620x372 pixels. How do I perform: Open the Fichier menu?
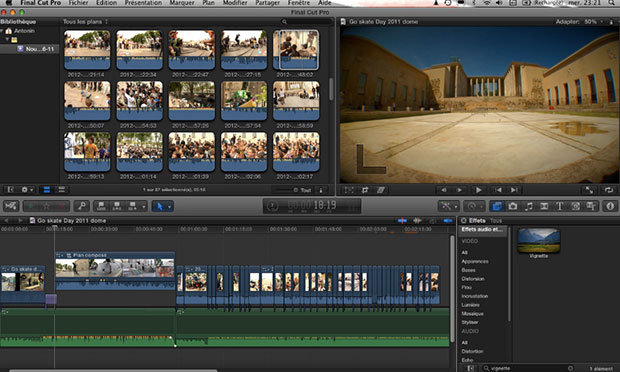click(x=78, y=3)
